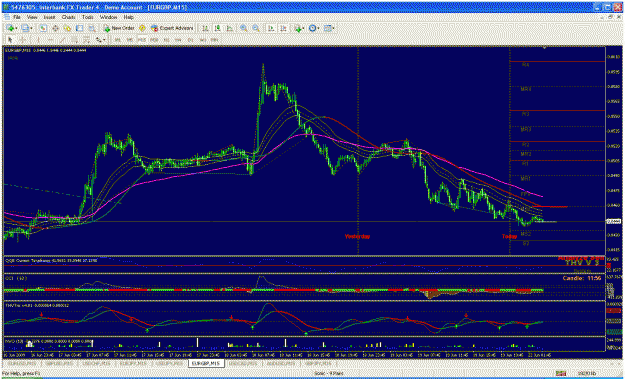Image resolution: width=625 pixels, height=379 pixels.
Task: Switch chart to M1 timeframe
Action: (118, 40)
